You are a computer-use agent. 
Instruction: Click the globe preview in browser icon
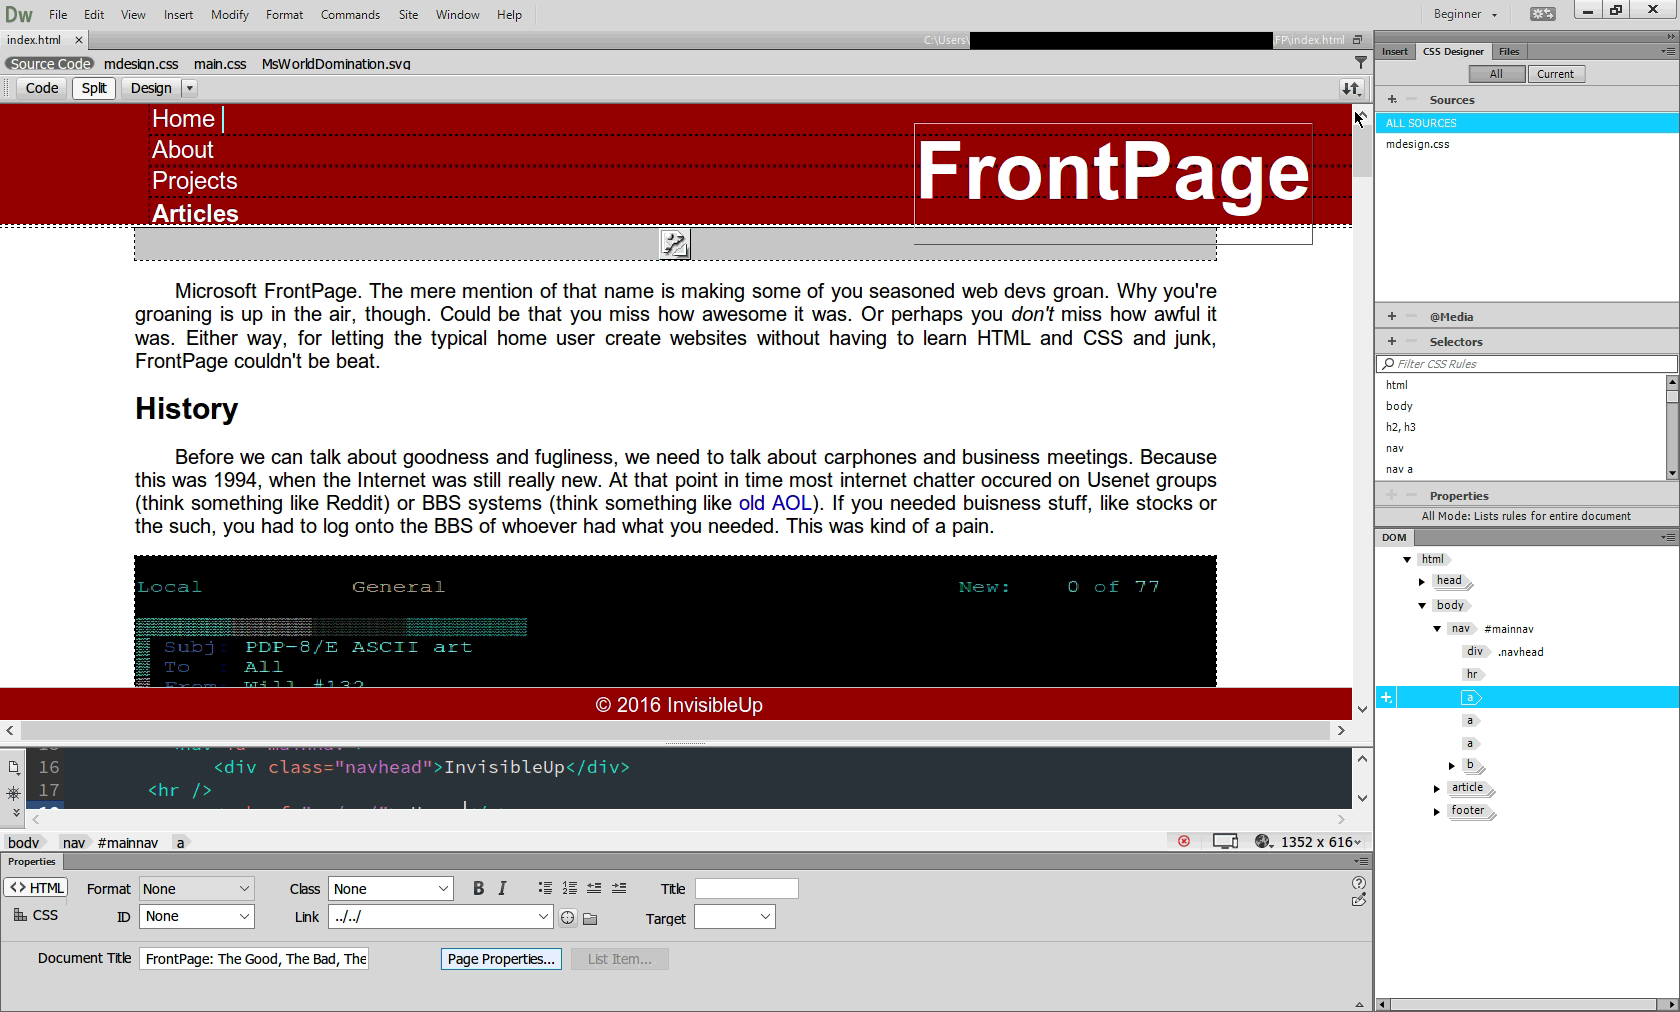pos(1263,842)
